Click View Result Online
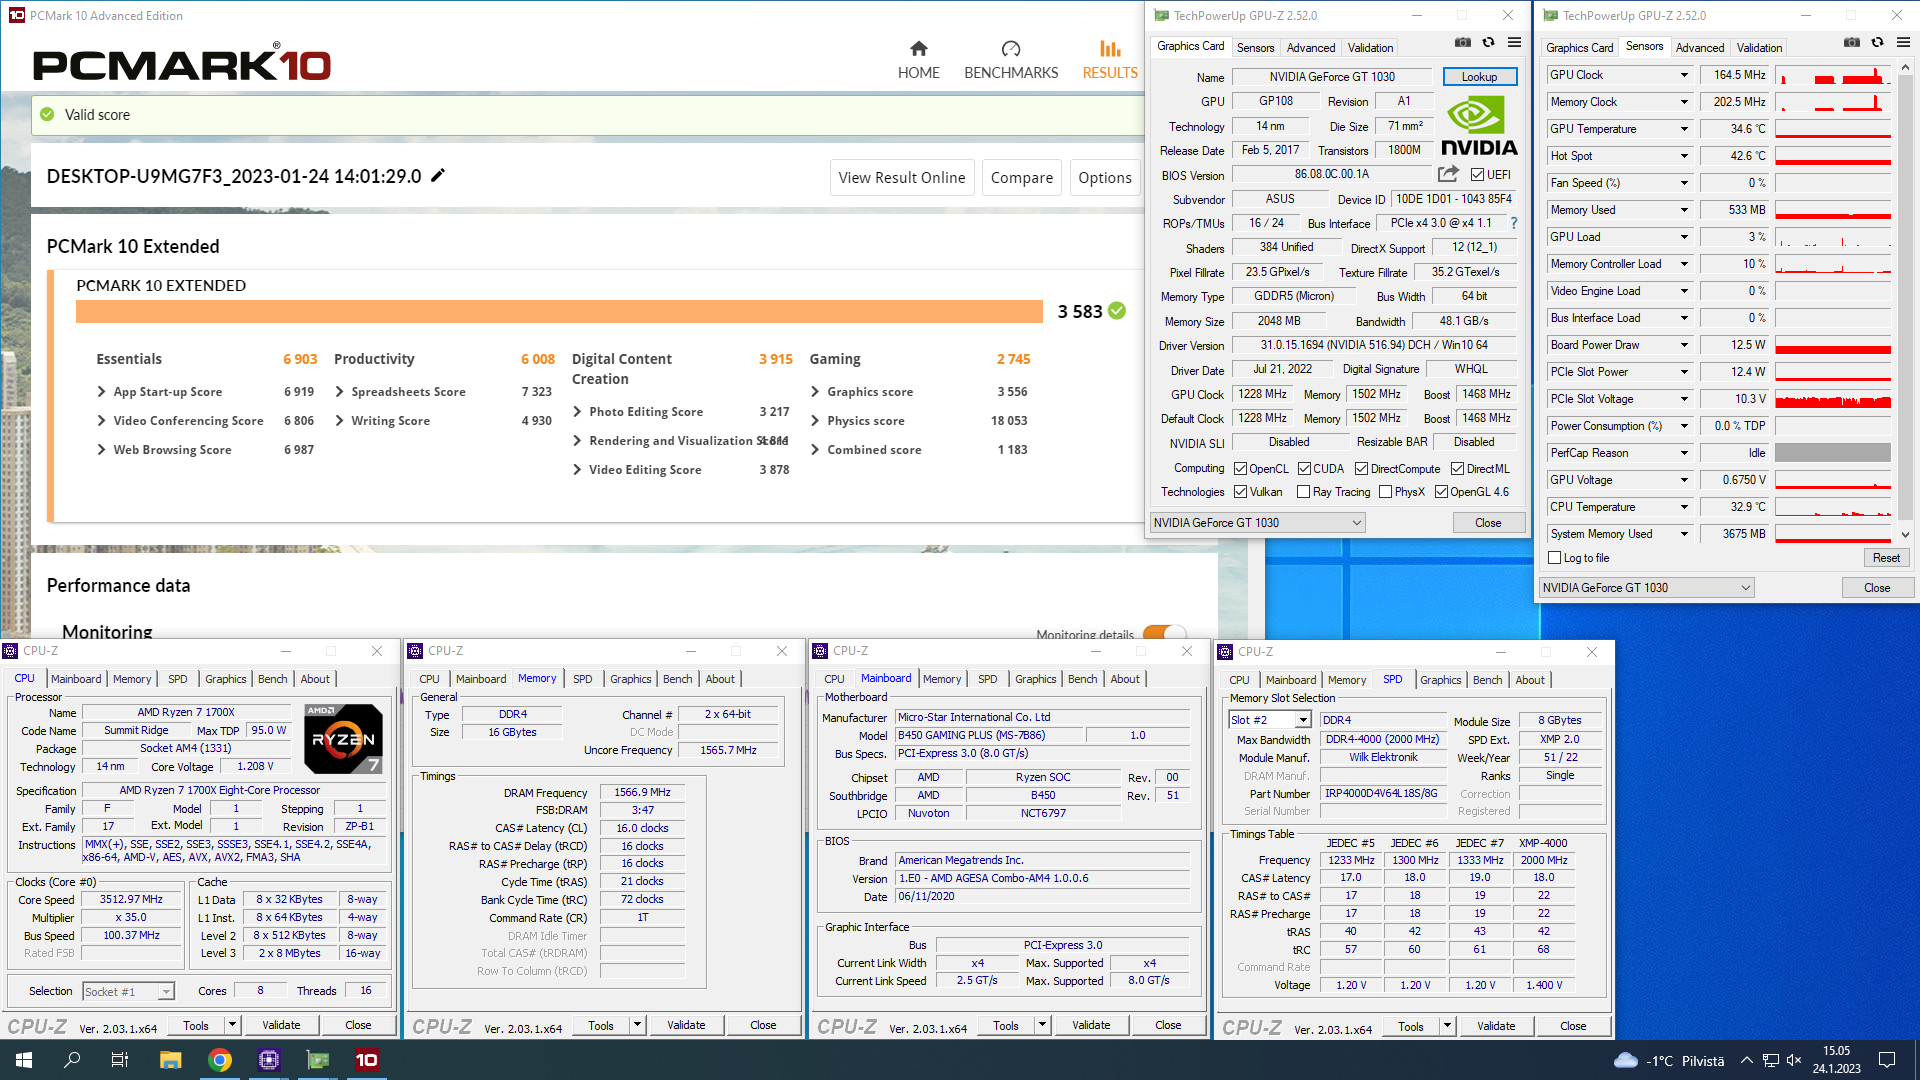Viewport: 1920px width, 1080px height. point(902,178)
